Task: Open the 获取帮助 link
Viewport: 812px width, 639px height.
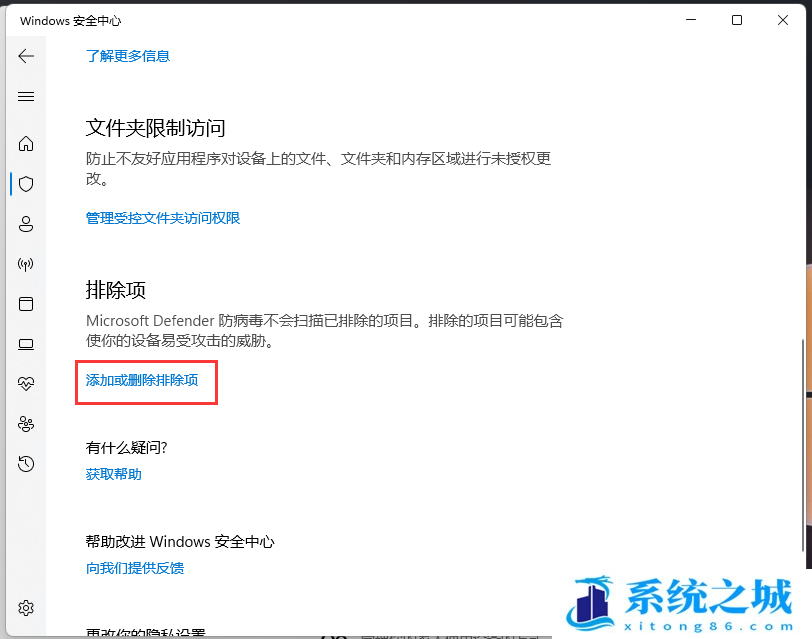Action: click(113, 474)
